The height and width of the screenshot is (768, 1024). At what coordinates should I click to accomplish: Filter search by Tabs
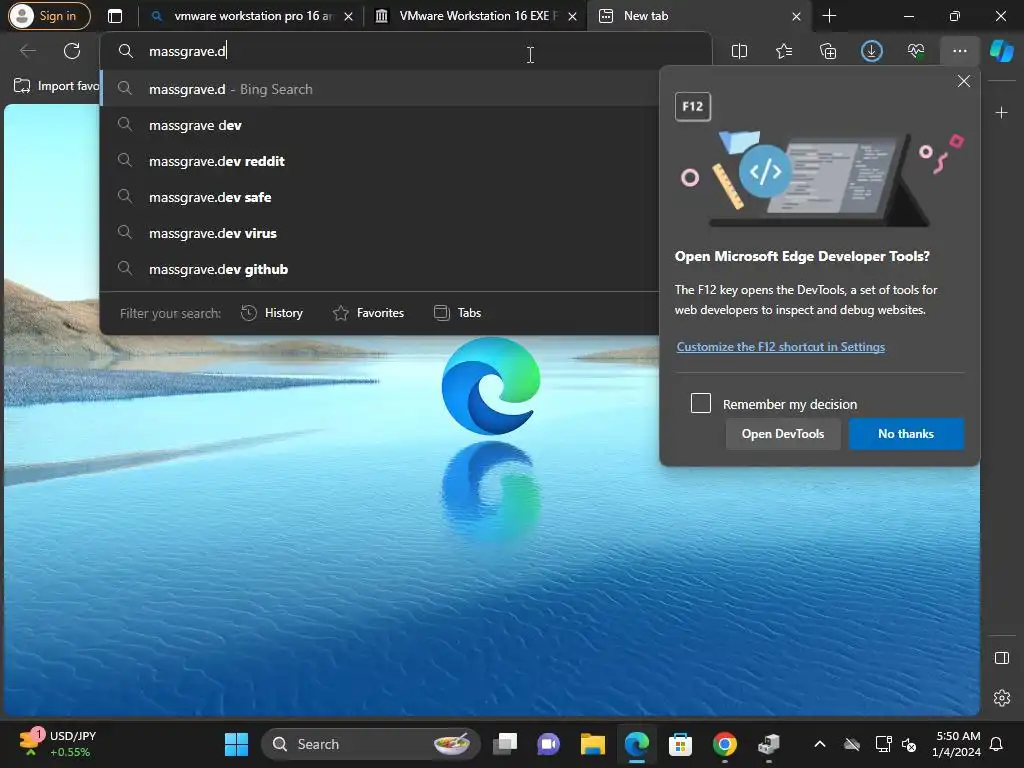457,313
